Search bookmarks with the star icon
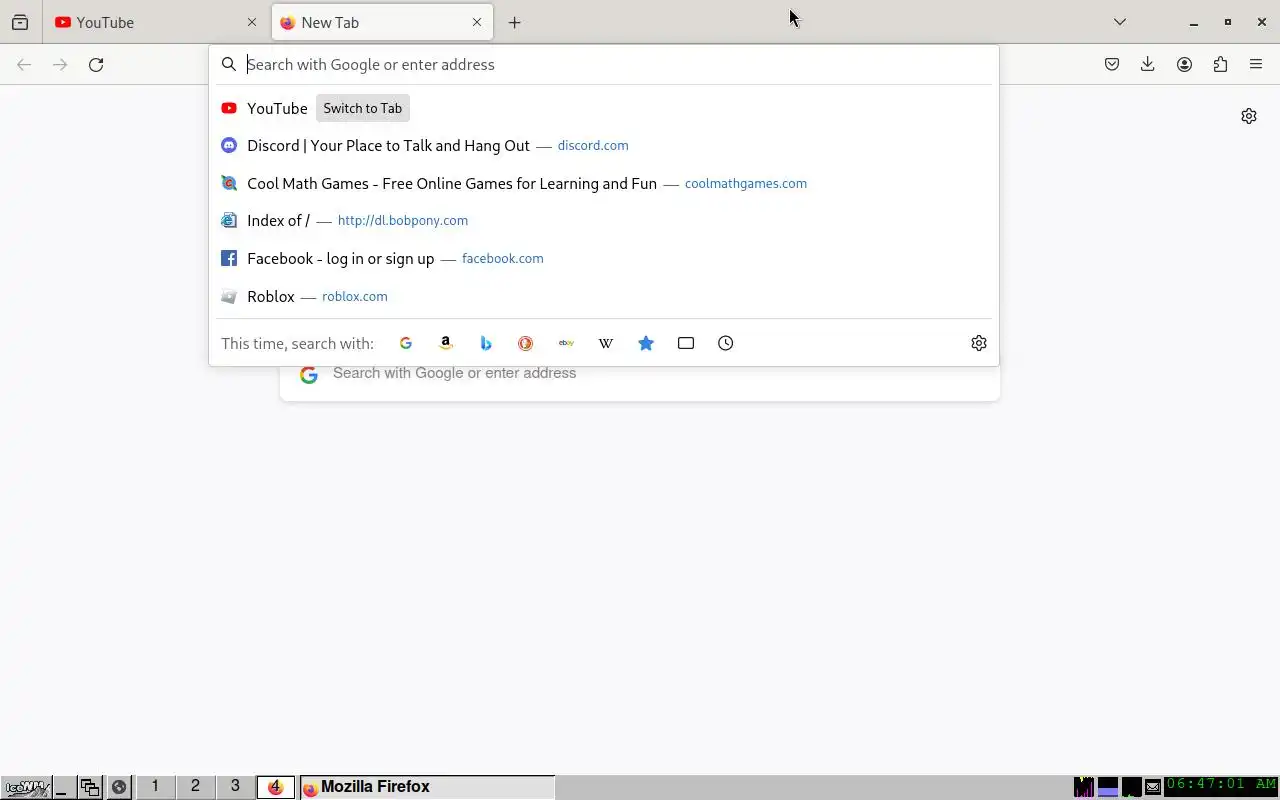 tap(646, 343)
